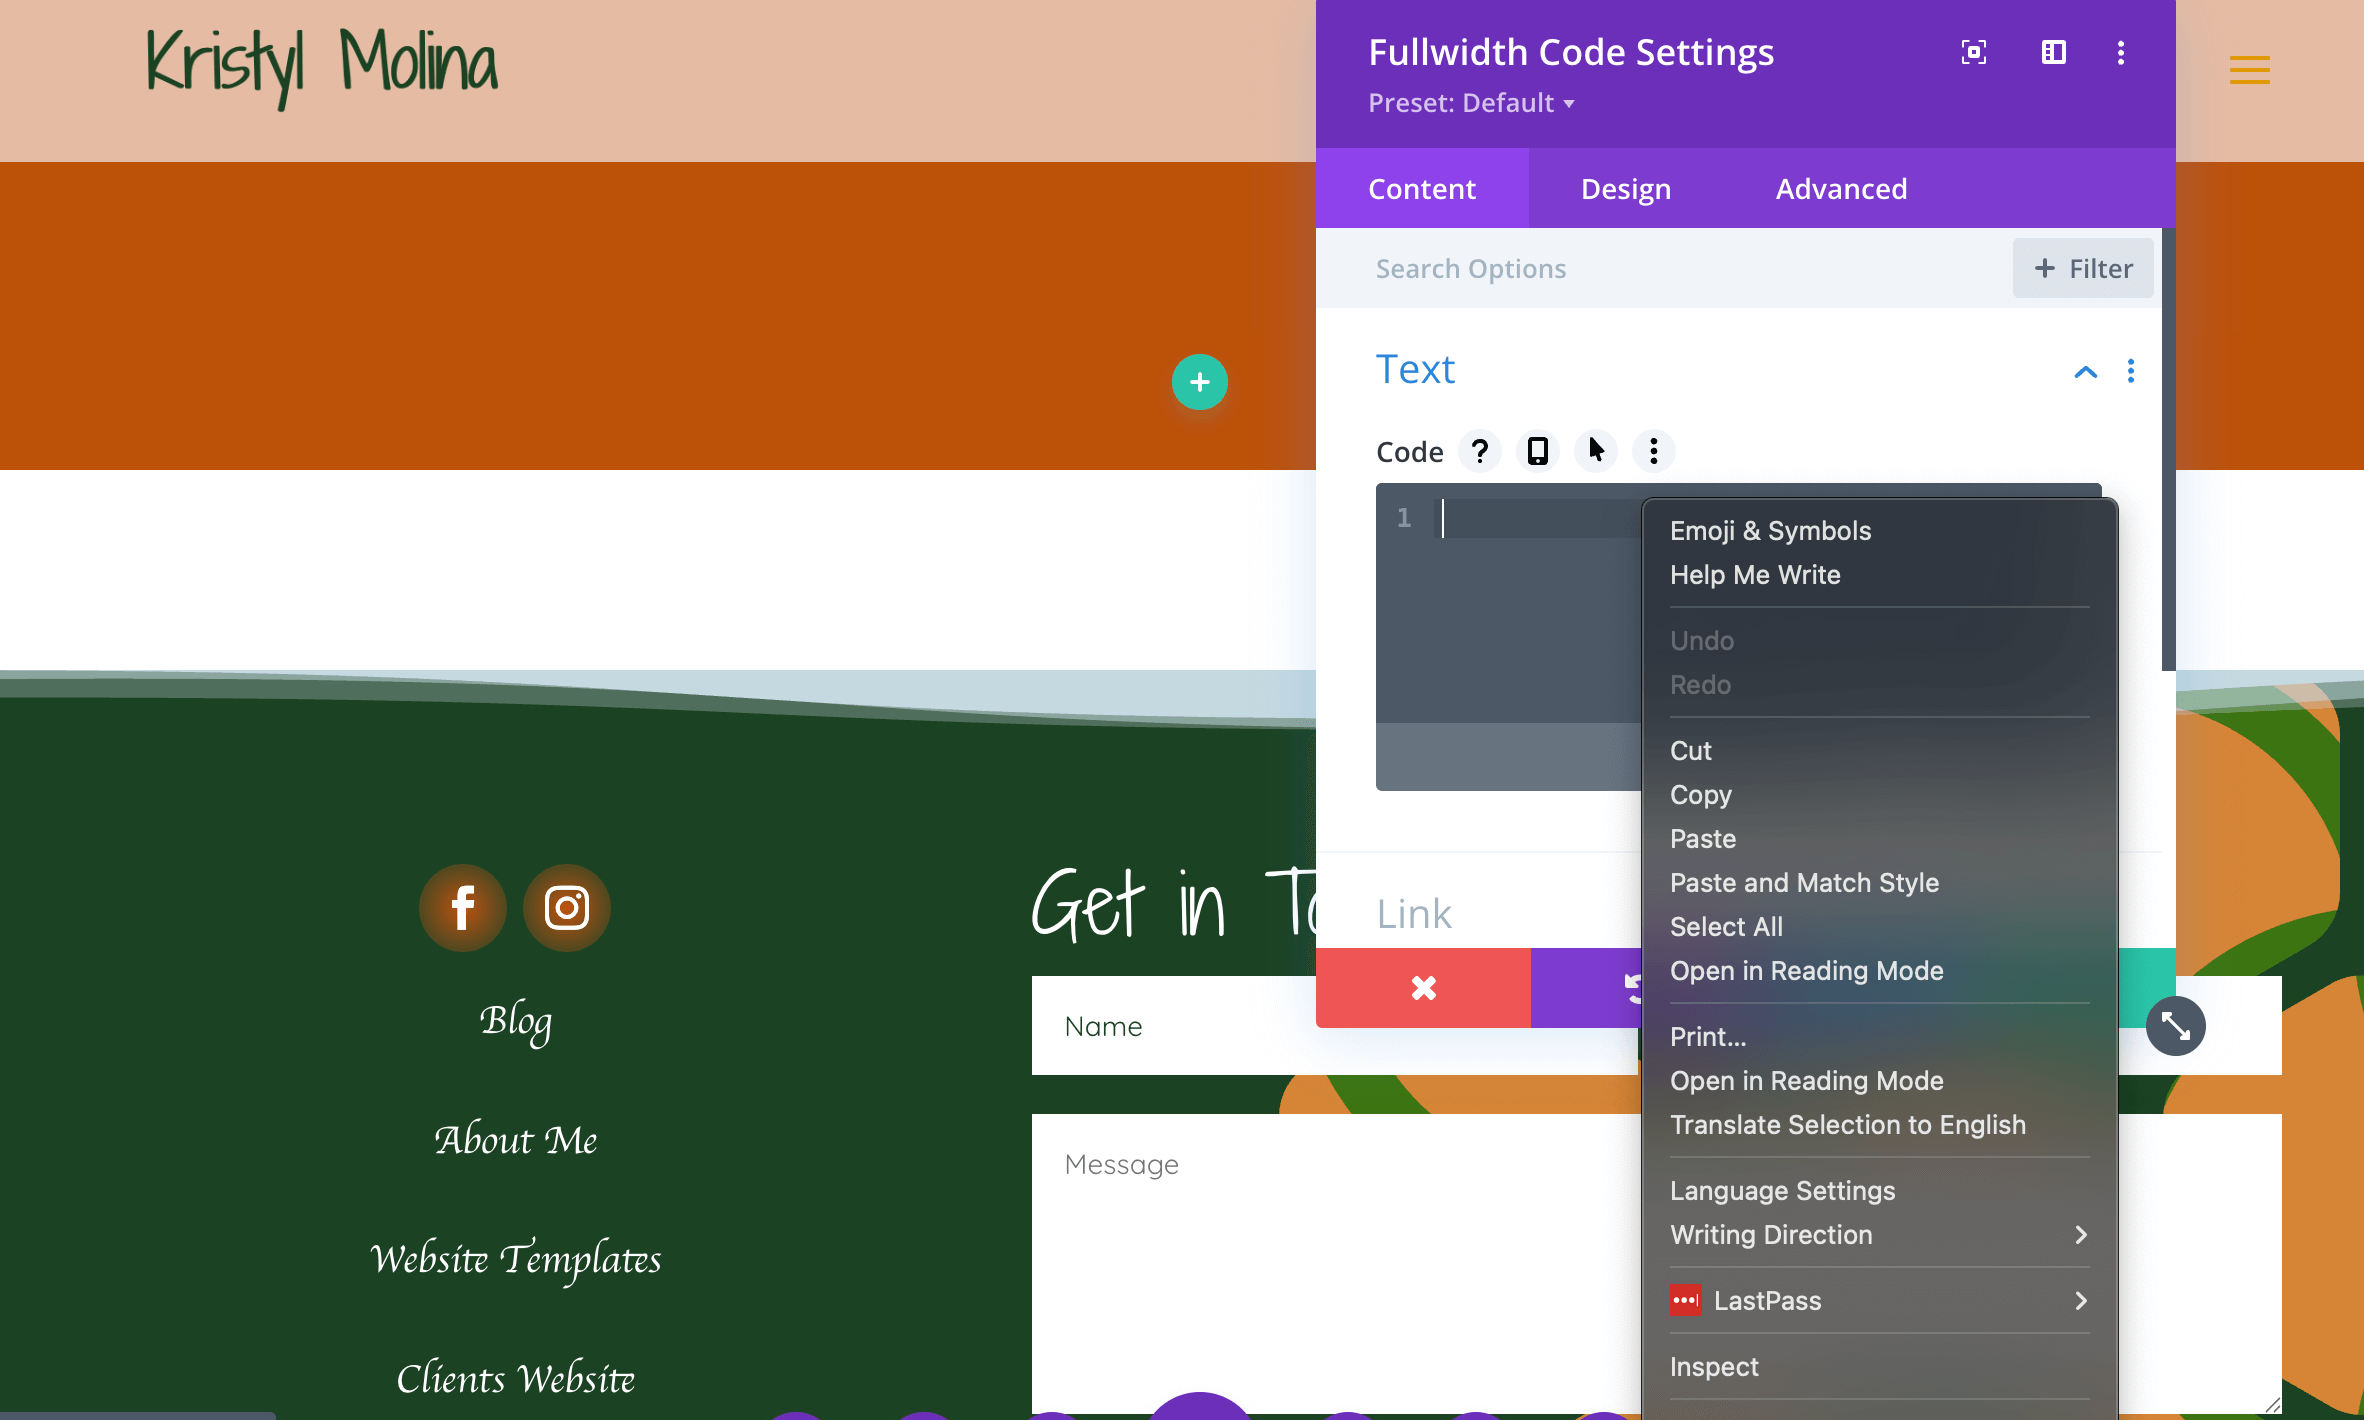Open the Clients Website footer link

click(x=516, y=1379)
